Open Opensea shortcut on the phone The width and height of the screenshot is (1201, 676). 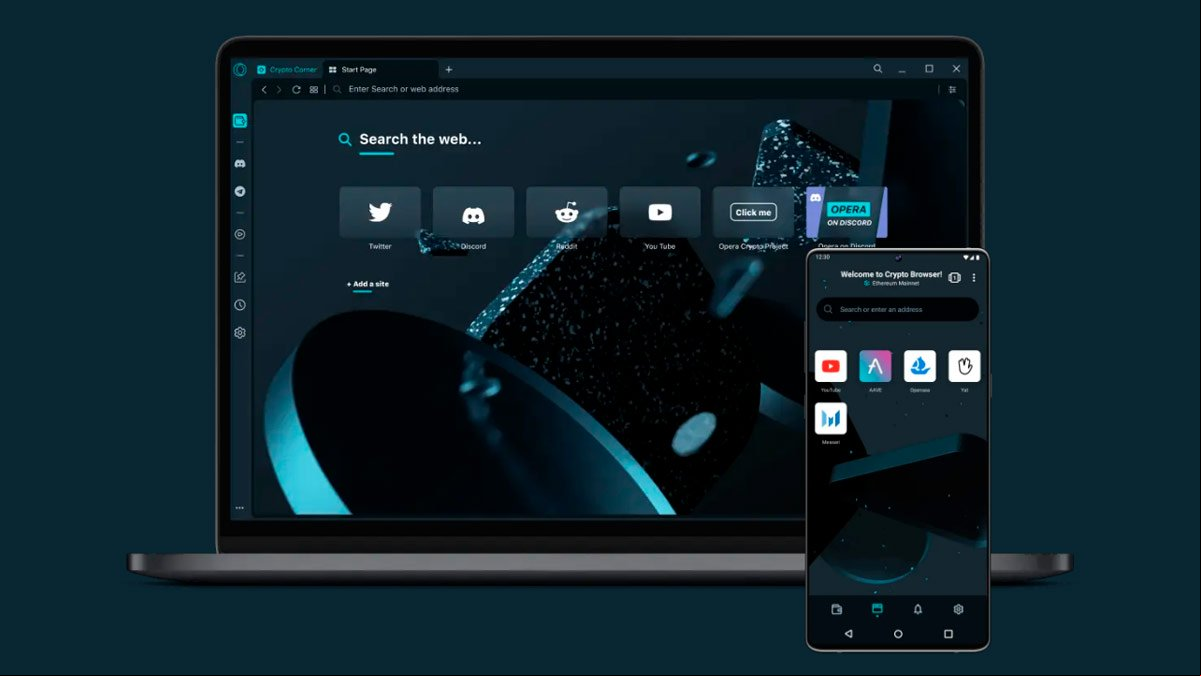click(x=920, y=366)
